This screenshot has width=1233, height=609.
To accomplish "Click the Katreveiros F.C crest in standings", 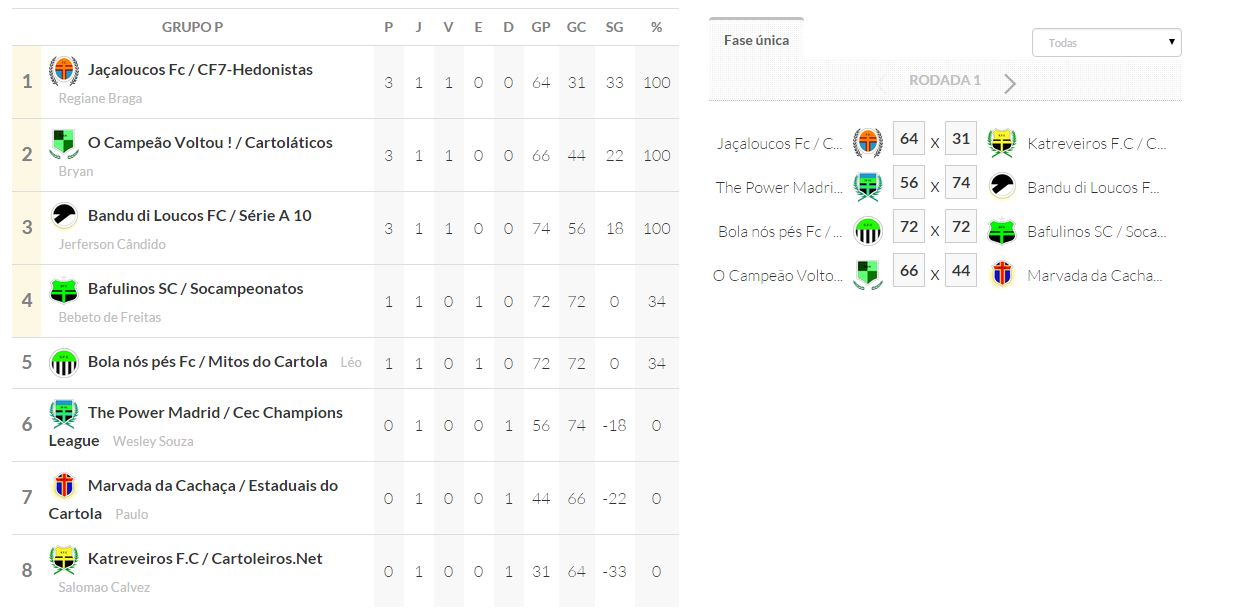I will [64, 559].
